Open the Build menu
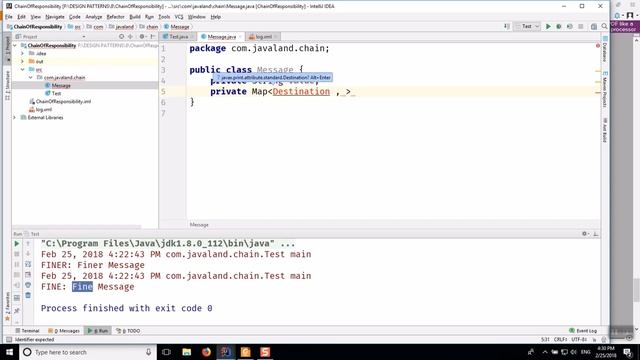 135,17
